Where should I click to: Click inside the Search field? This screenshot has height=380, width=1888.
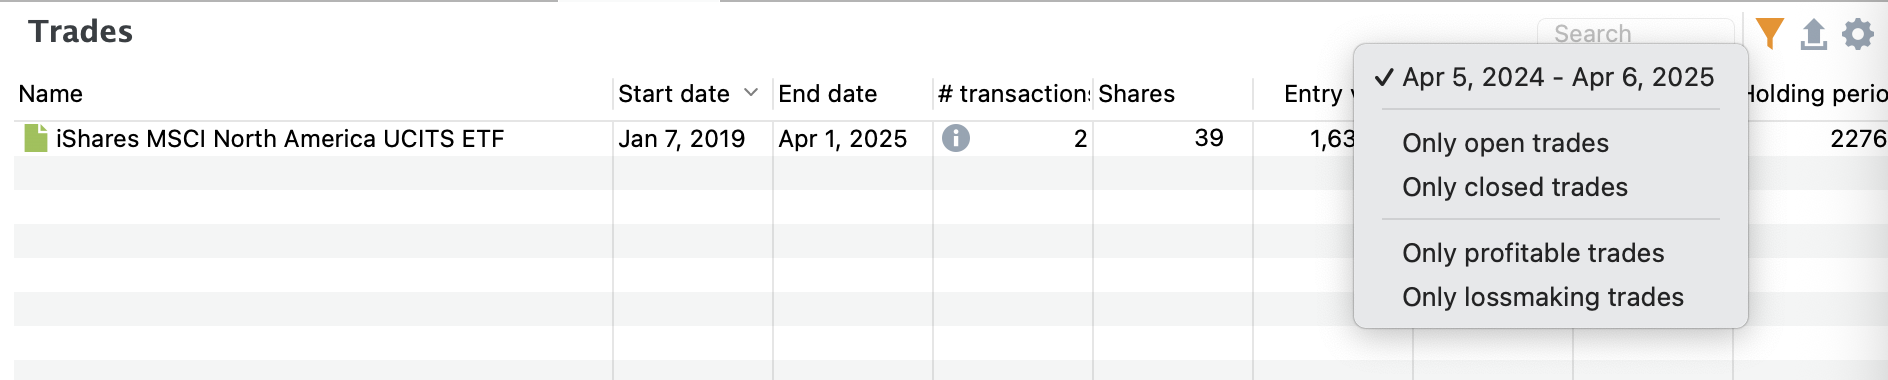pyautogui.click(x=1635, y=33)
